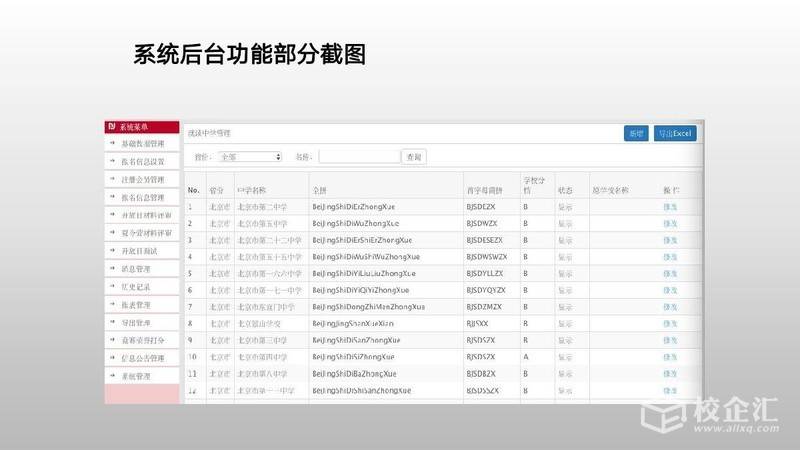Open the 基础数据管理 sidebar menu
Viewport: 800px width, 450px height.
click(x=142, y=144)
